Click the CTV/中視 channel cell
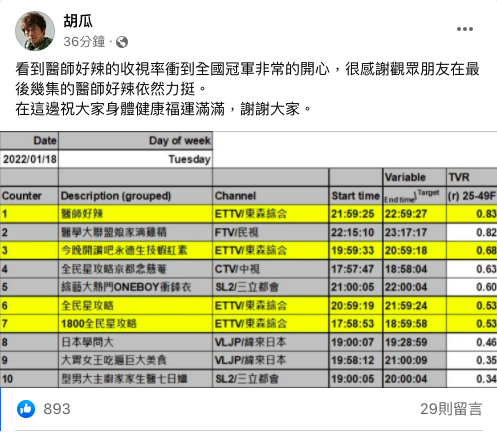Screen dimensions: 497x432 pyautogui.click(x=271, y=269)
